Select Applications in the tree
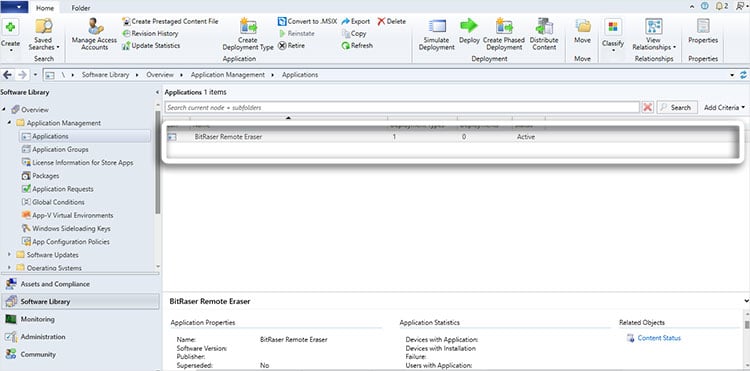This screenshot has width=750, height=371. coord(84,136)
